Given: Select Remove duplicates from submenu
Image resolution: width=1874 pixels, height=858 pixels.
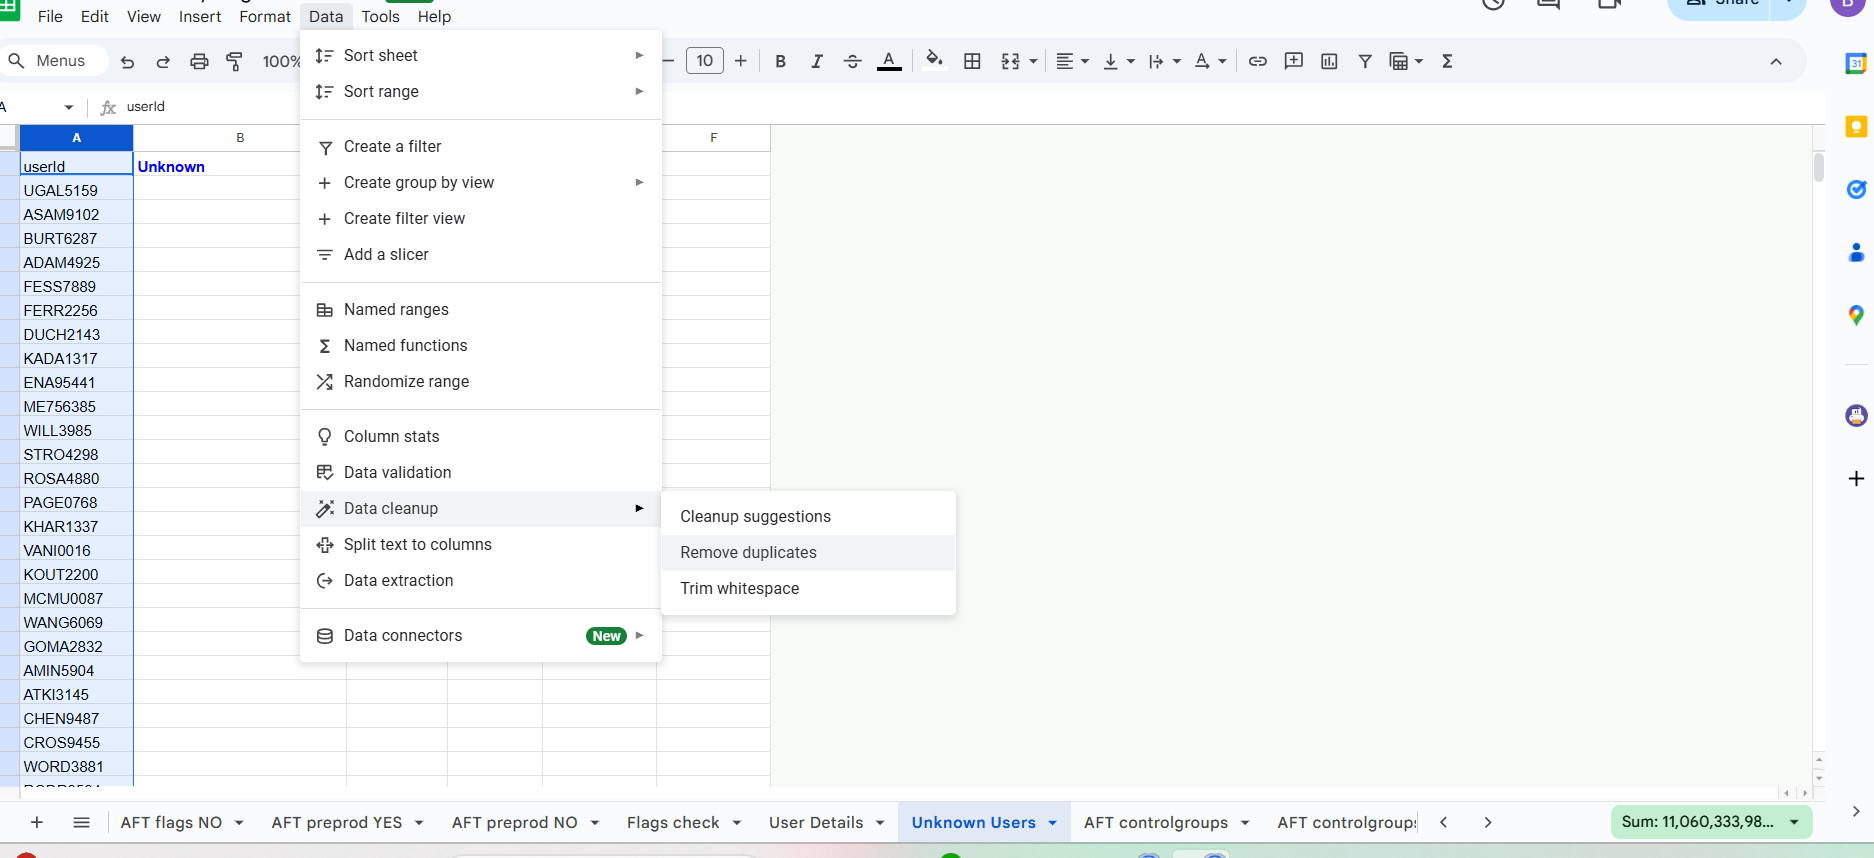Looking at the screenshot, I should point(748,553).
